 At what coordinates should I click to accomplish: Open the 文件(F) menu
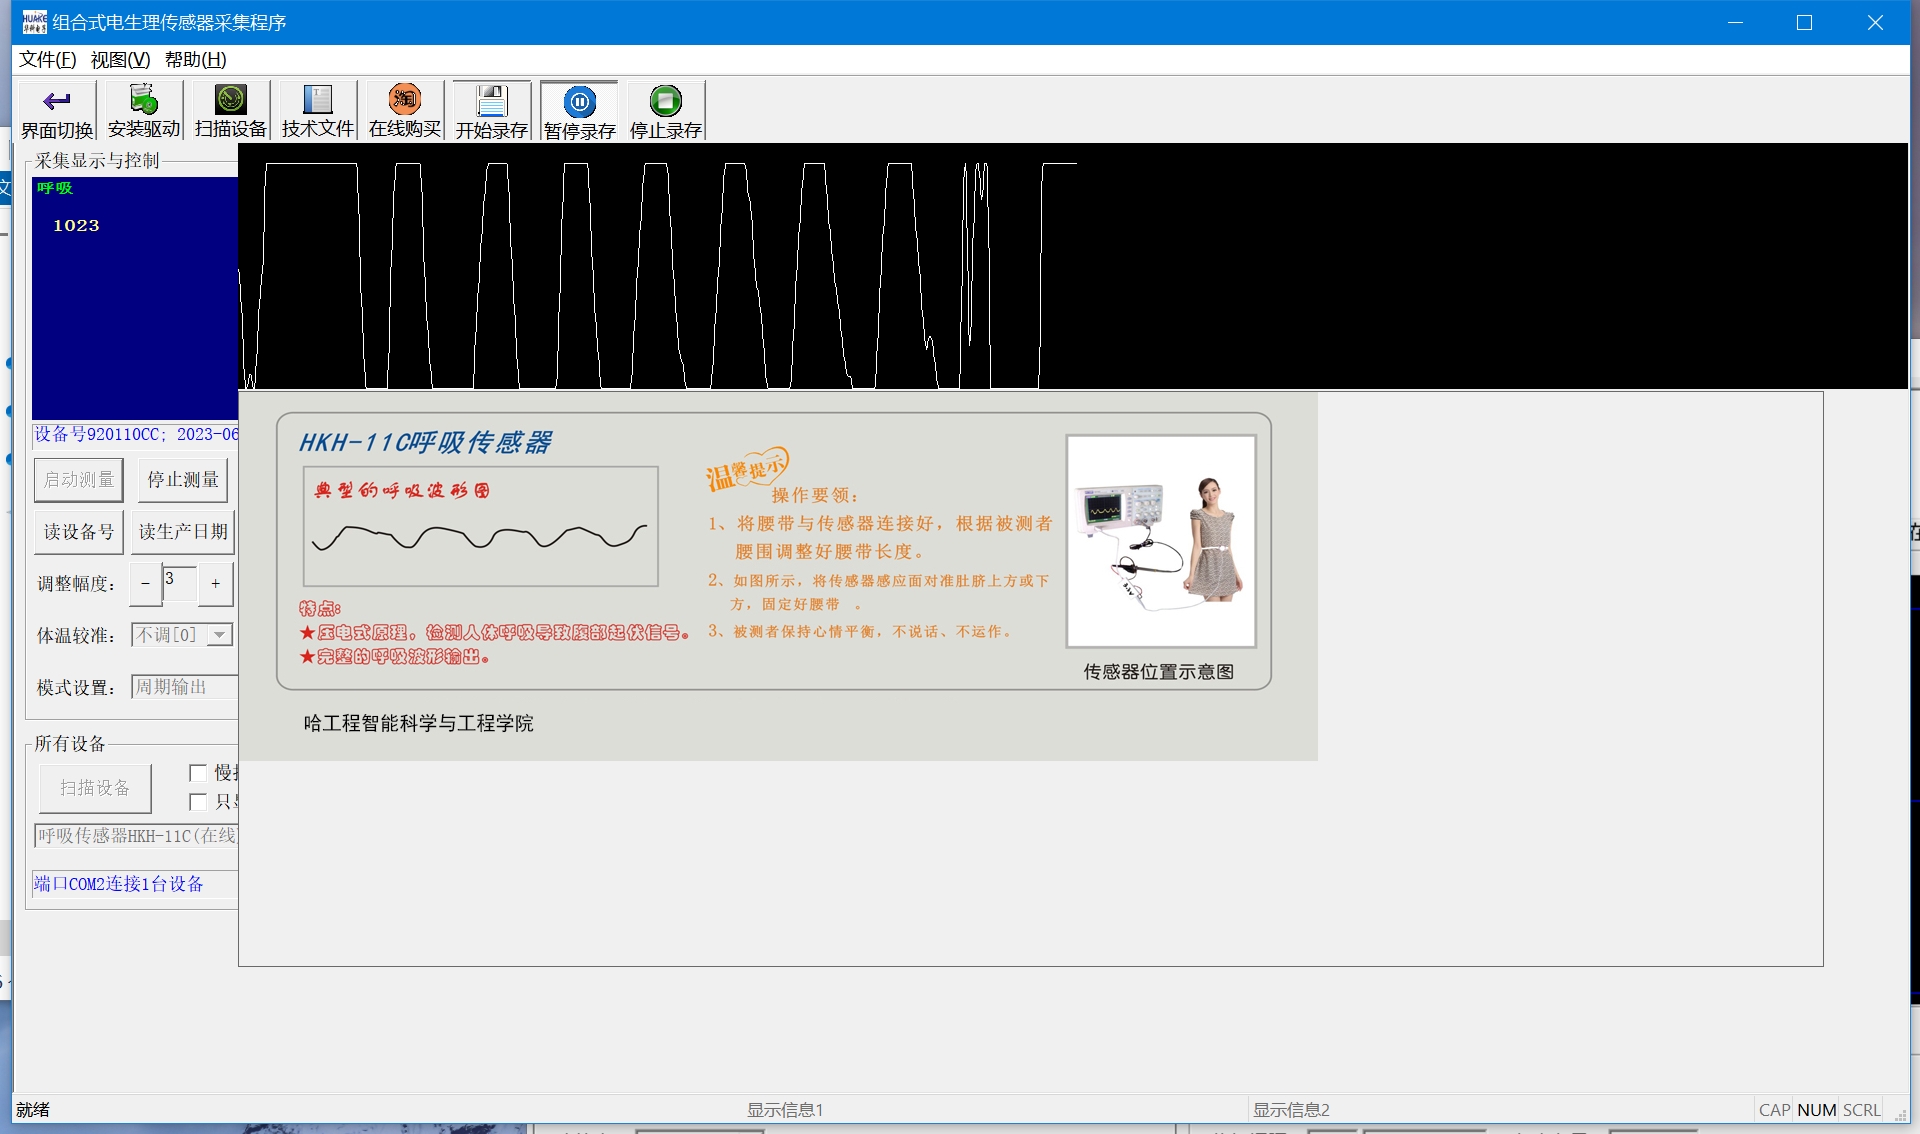47,60
